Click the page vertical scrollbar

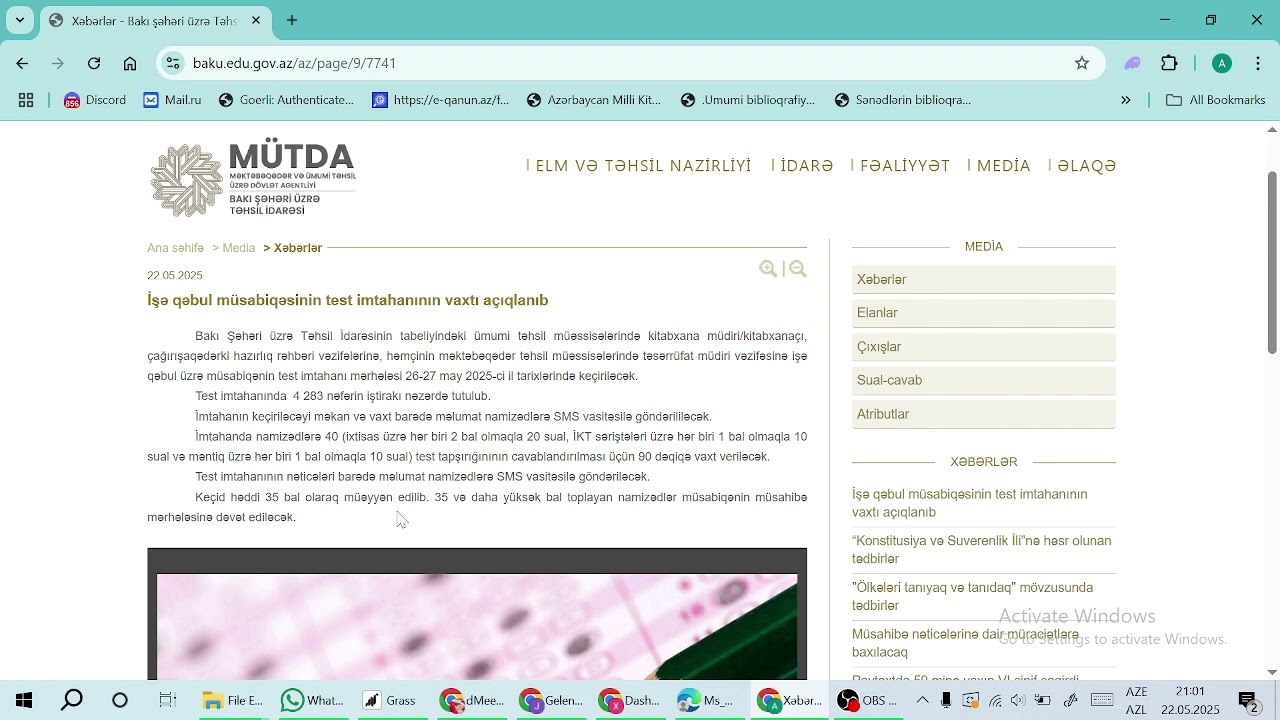click(1272, 262)
